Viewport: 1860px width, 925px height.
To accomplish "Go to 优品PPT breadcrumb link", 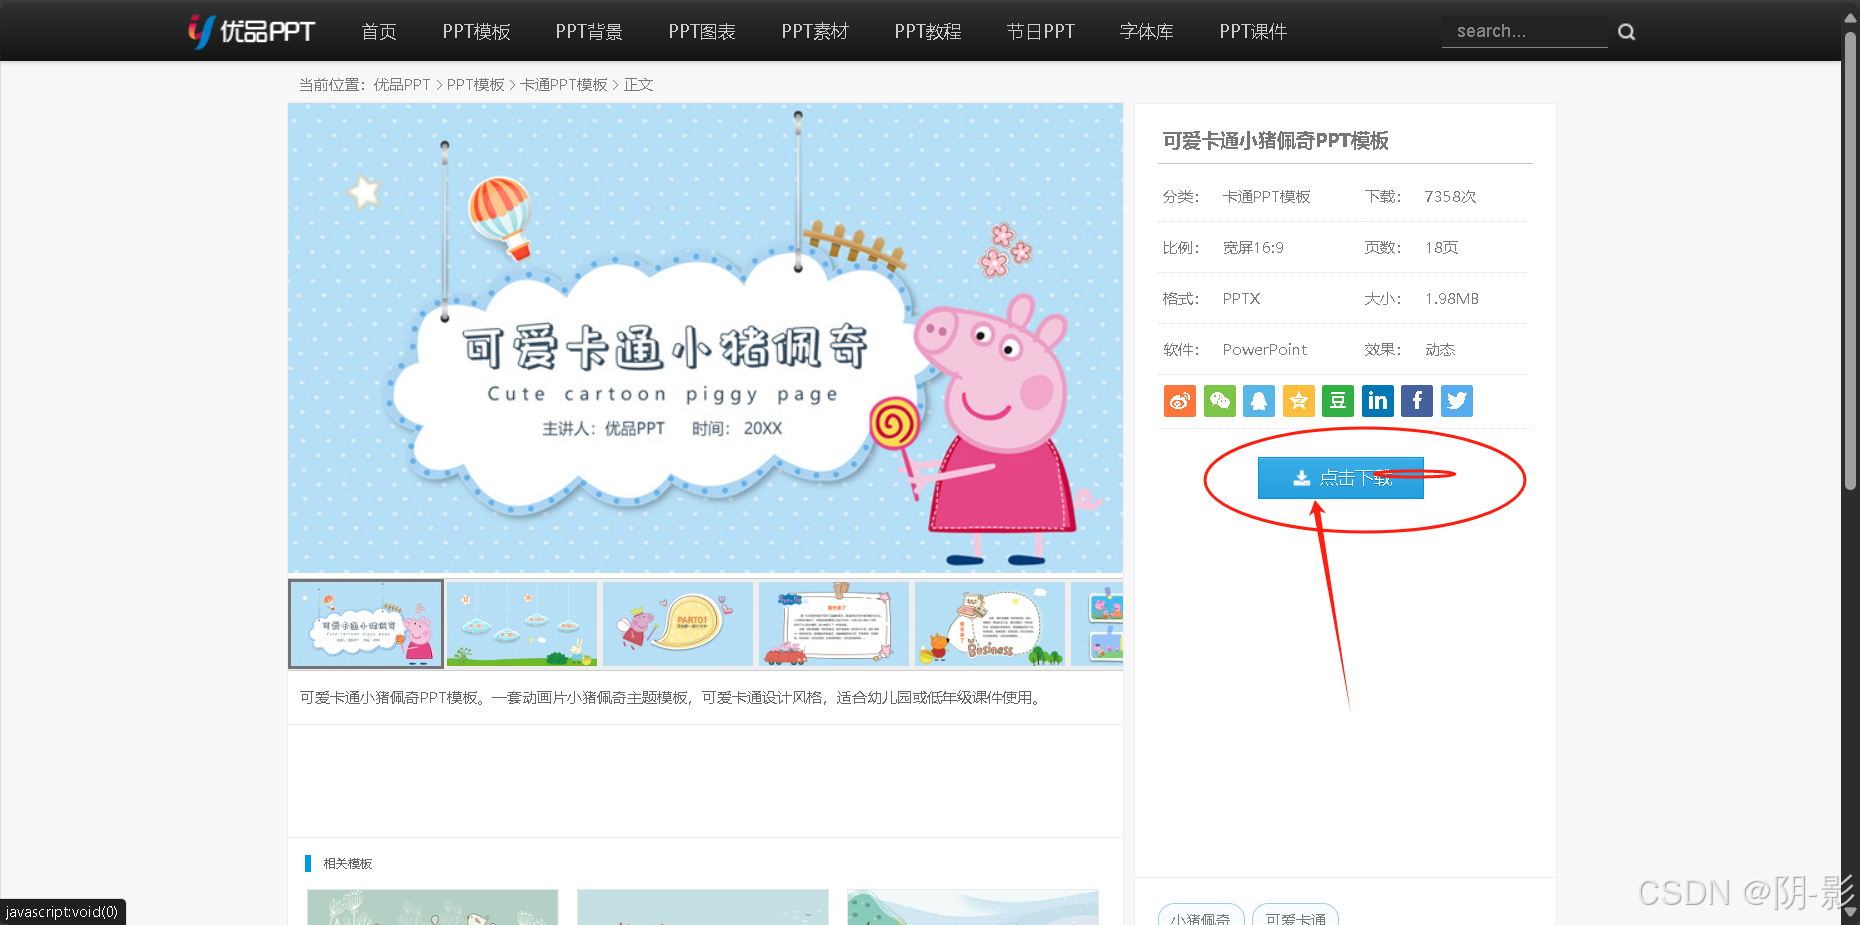I will [402, 85].
